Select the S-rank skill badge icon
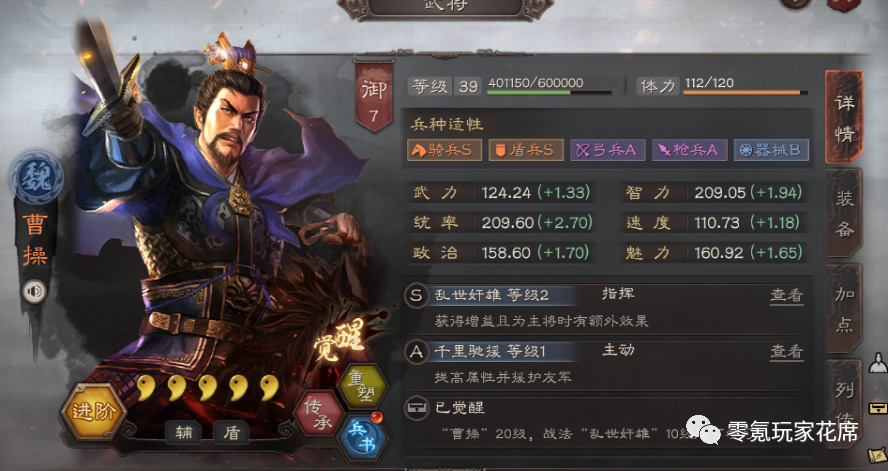 (x=416, y=296)
